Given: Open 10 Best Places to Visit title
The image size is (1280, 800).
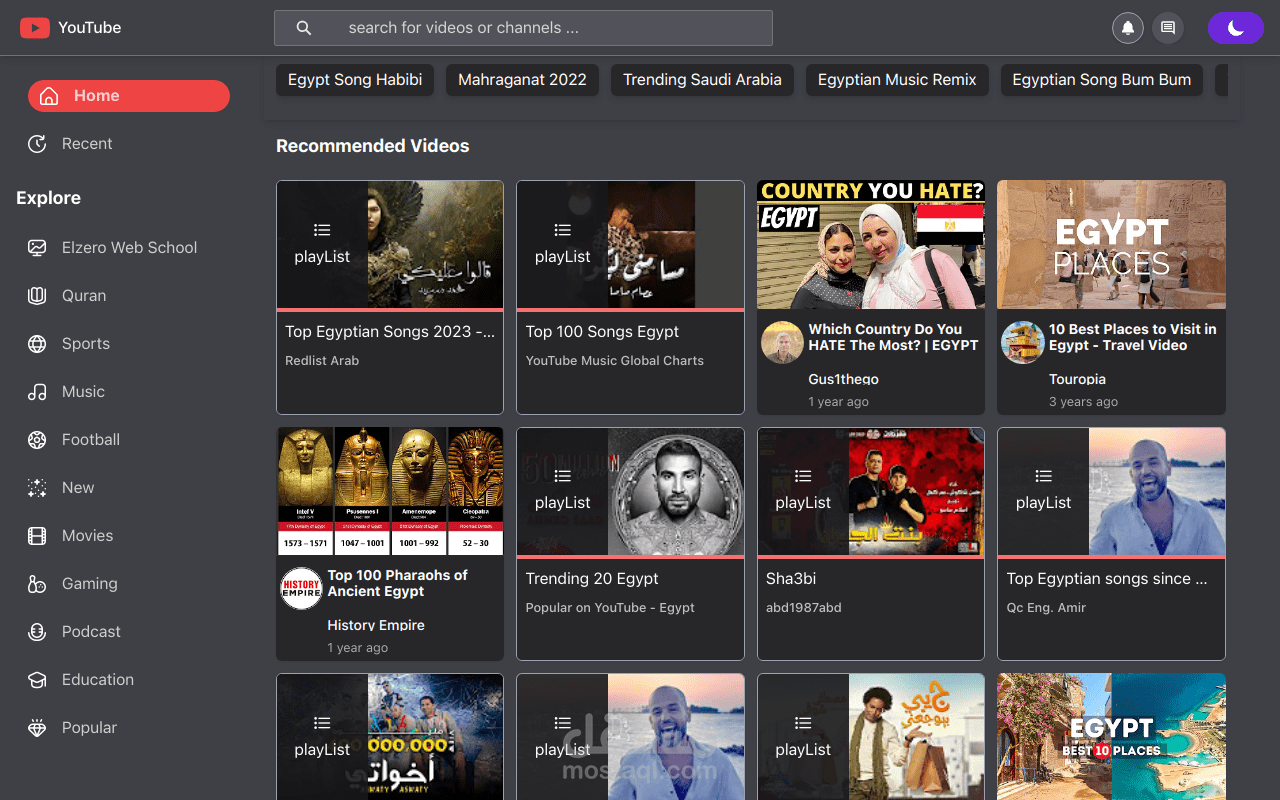Looking at the screenshot, I should coord(1133,337).
